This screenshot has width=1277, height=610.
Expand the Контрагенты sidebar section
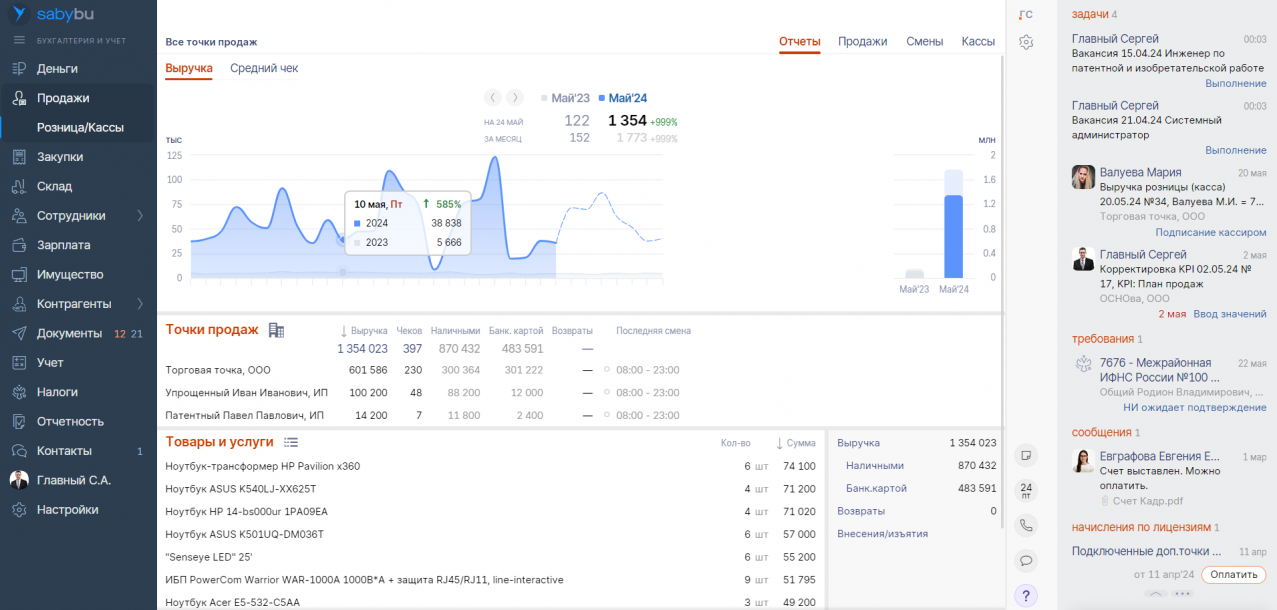(140, 304)
